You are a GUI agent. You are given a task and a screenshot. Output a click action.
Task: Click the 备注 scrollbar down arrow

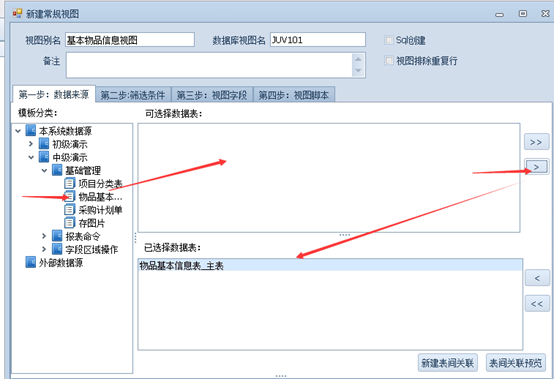(x=358, y=71)
